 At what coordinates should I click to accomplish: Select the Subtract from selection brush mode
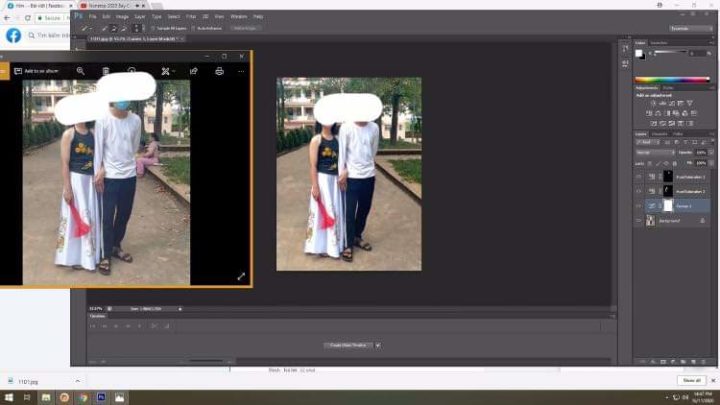(x=124, y=28)
